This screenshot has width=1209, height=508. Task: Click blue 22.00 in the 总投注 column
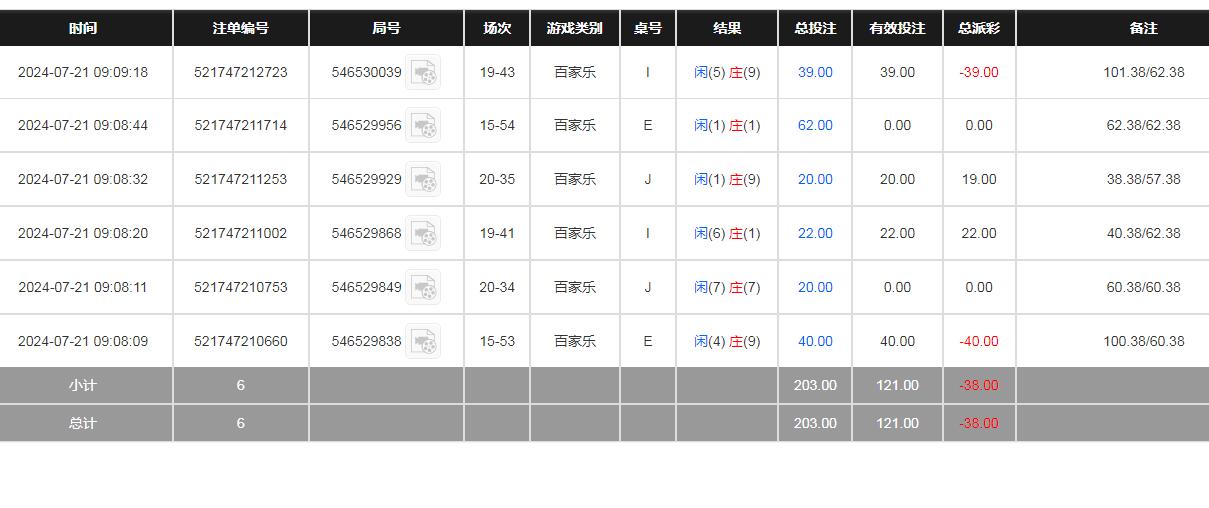coord(815,234)
